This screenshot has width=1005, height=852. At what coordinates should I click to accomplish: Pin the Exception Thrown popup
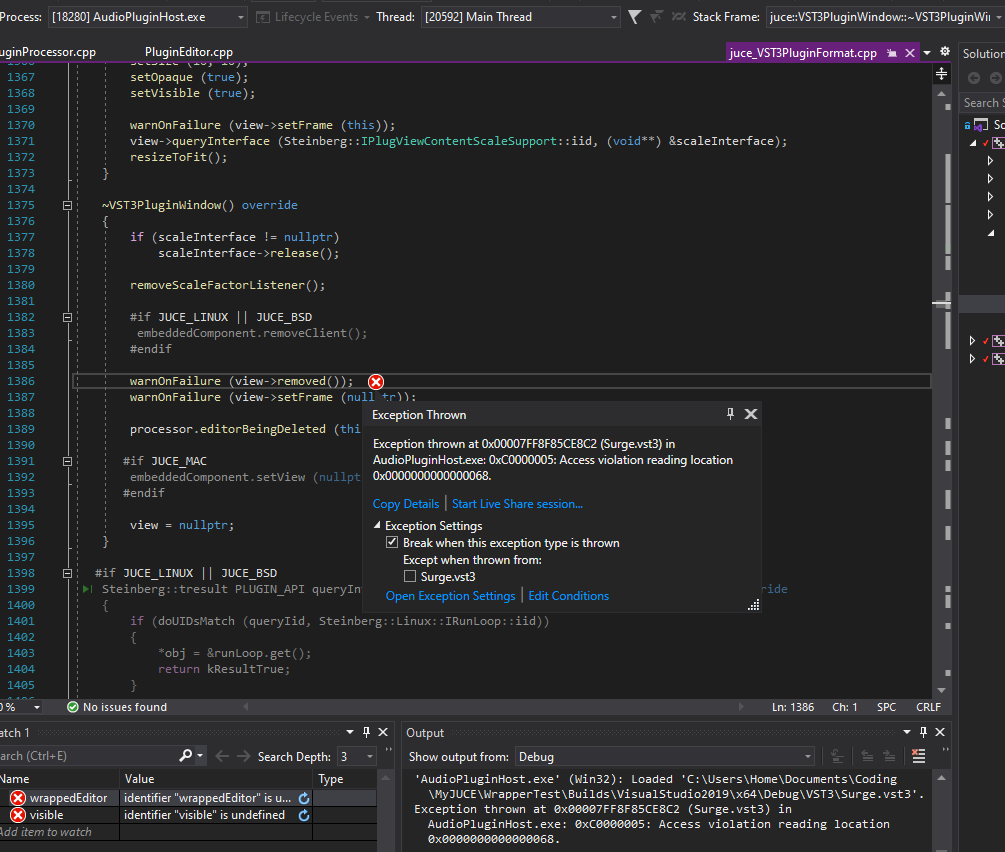[730, 414]
